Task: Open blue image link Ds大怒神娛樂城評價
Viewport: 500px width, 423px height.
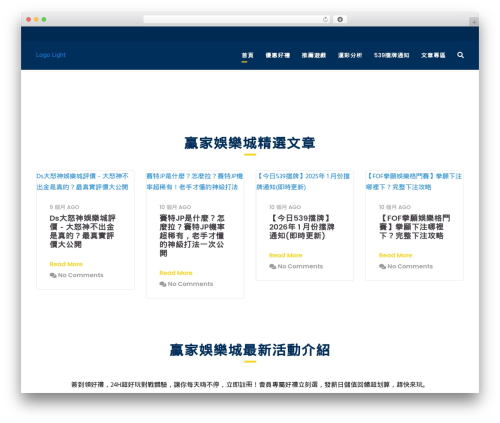Action: click(x=82, y=181)
